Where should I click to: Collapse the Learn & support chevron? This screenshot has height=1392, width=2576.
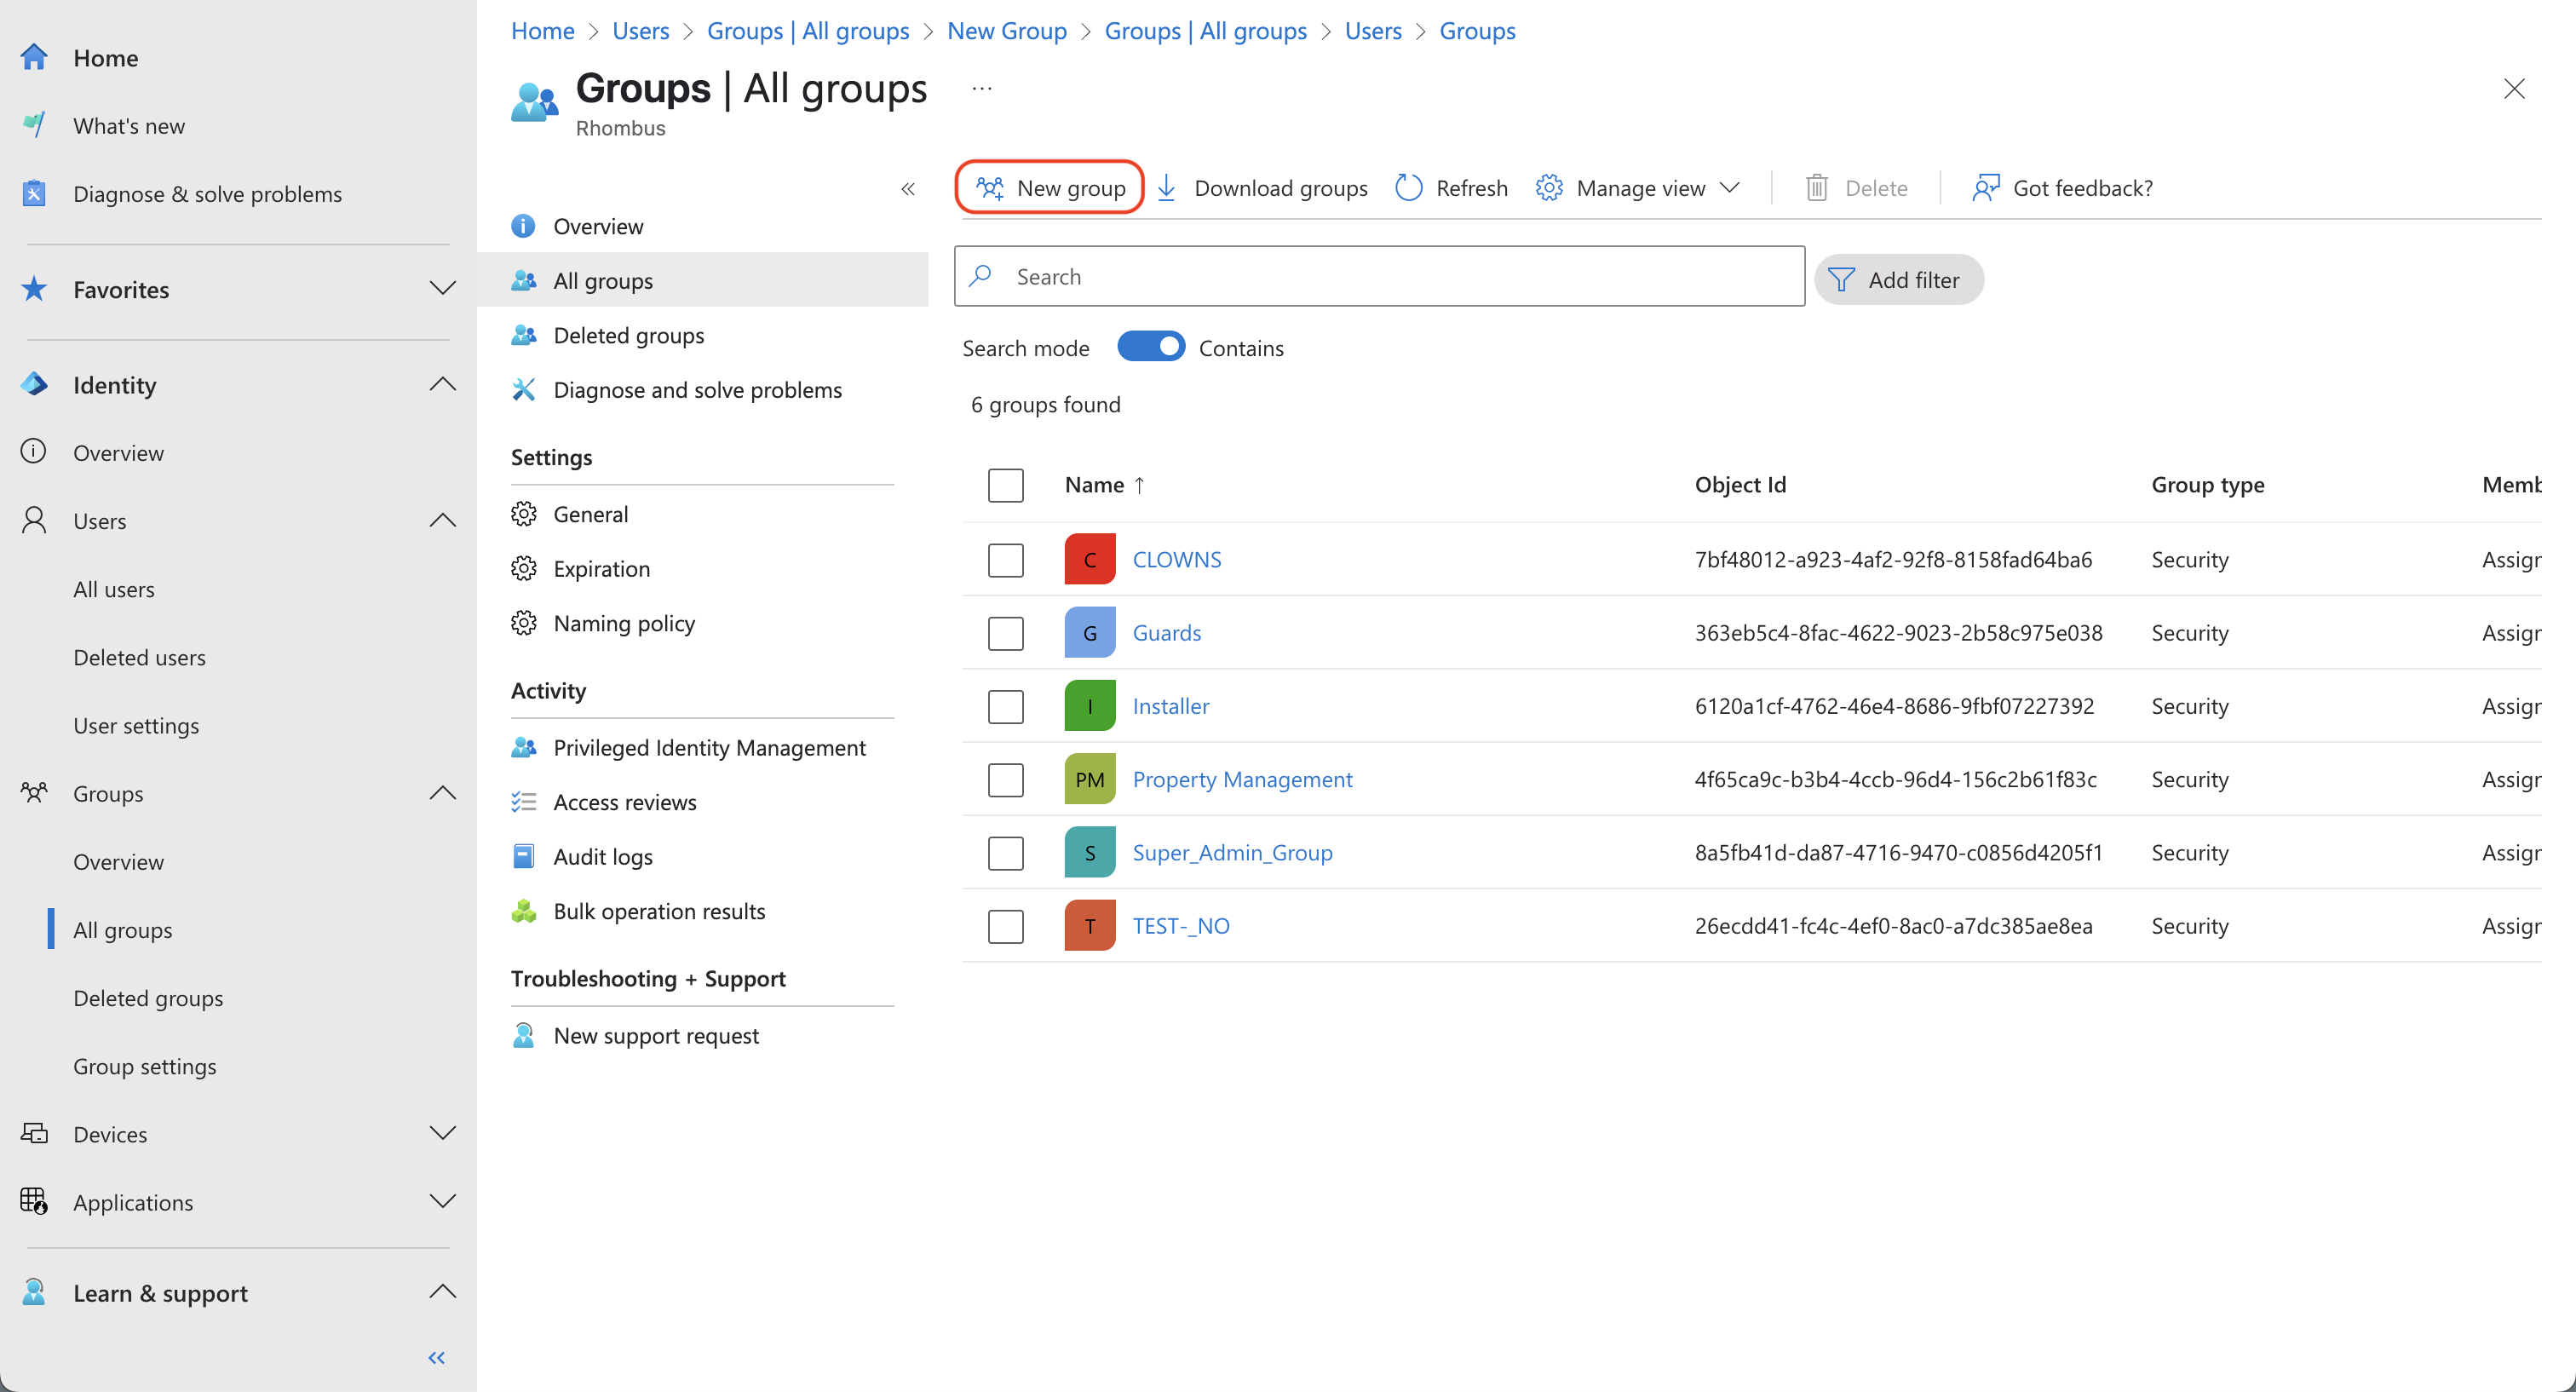pos(442,1292)
